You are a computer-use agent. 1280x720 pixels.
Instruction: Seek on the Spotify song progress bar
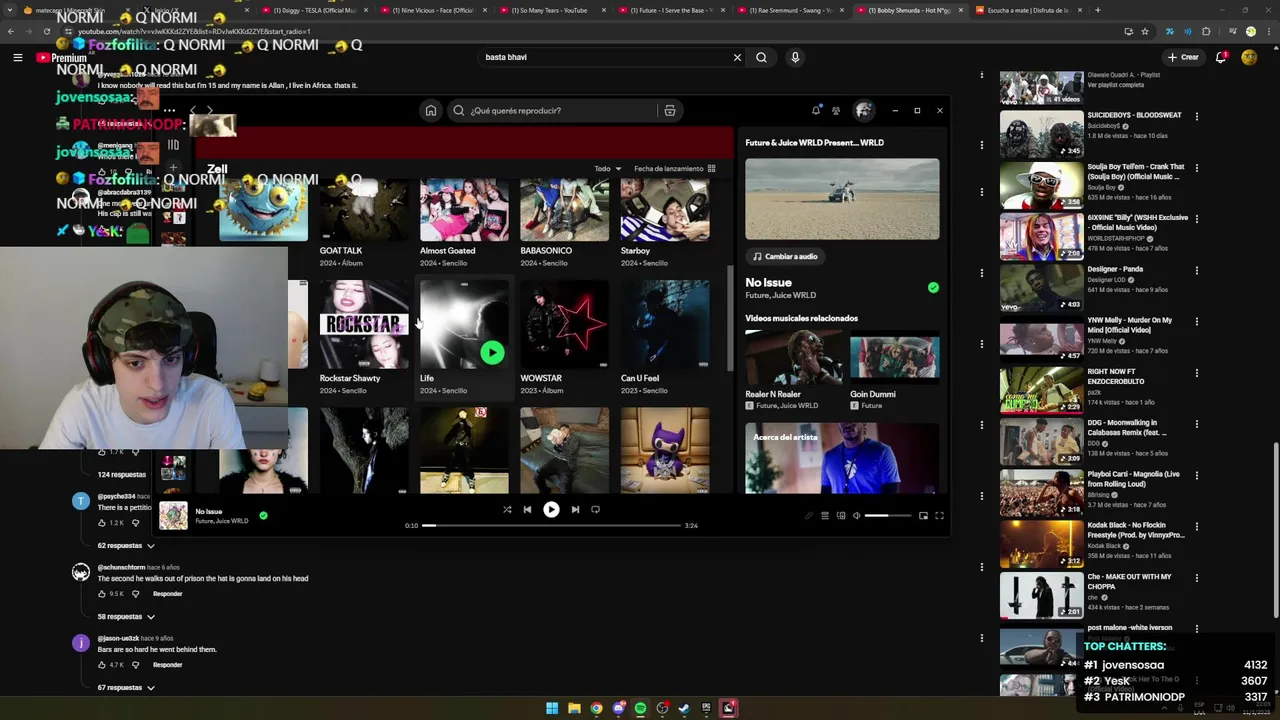[551, 525]
